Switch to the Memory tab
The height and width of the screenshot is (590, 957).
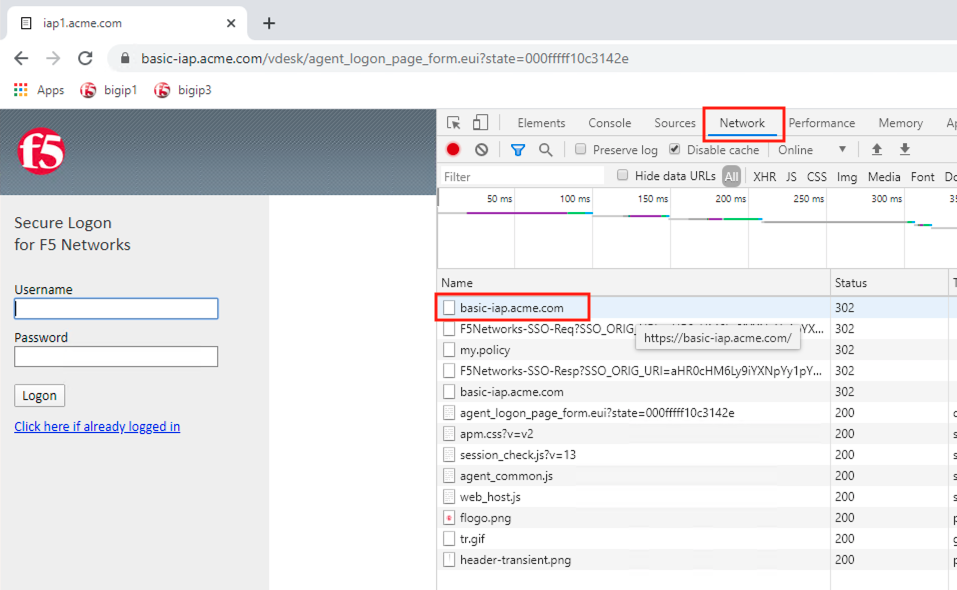click(900, 123)
